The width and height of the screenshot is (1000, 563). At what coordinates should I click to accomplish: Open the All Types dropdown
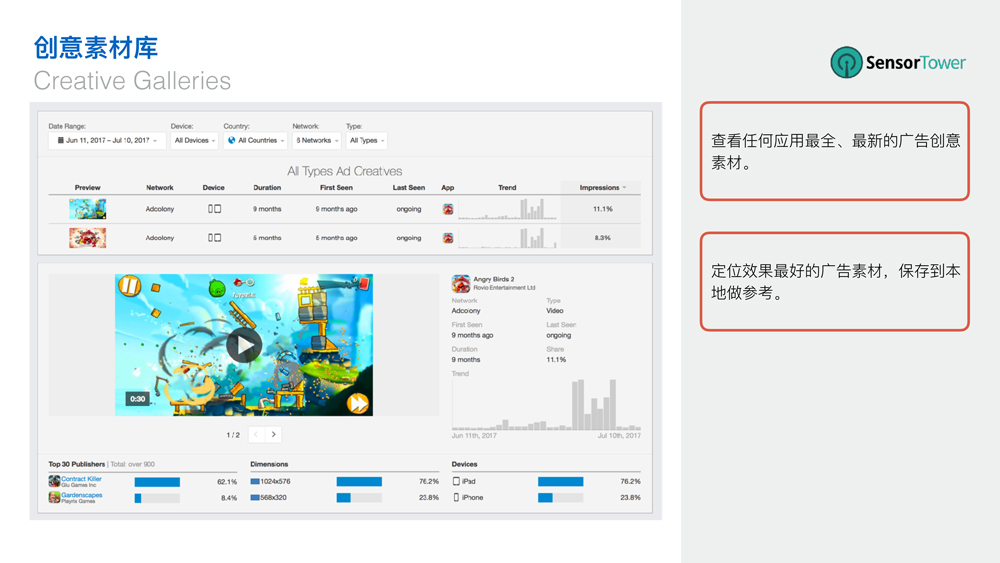[366, 141]
